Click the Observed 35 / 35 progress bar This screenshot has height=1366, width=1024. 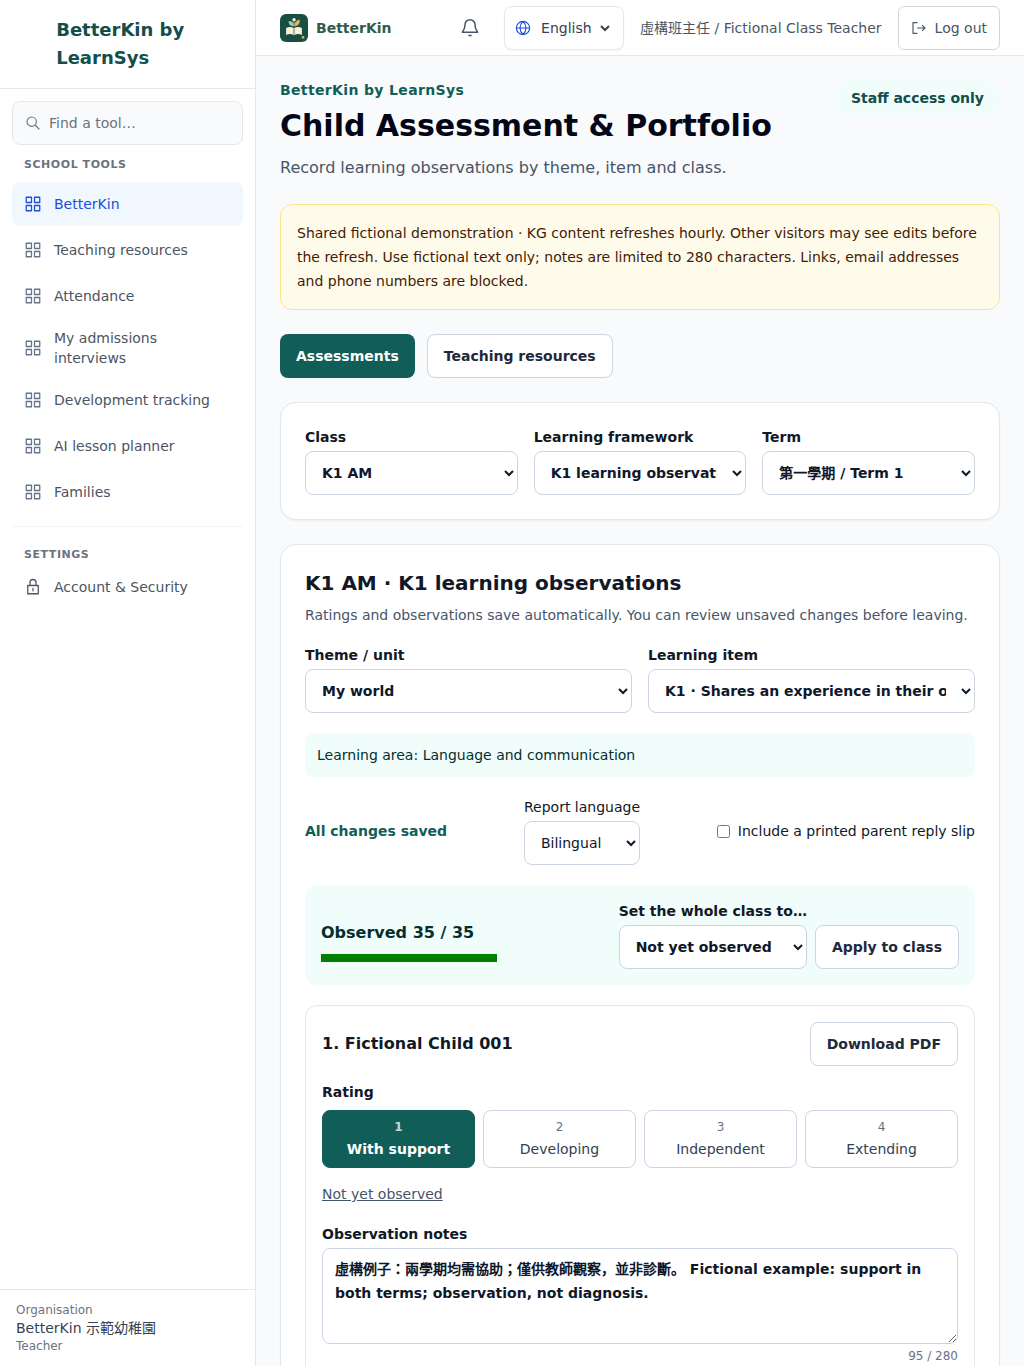coord(409,958)
